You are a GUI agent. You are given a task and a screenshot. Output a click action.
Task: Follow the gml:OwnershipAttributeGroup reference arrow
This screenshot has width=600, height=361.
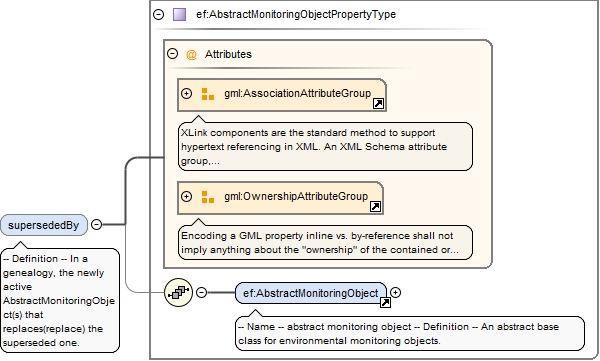(375, 206)
